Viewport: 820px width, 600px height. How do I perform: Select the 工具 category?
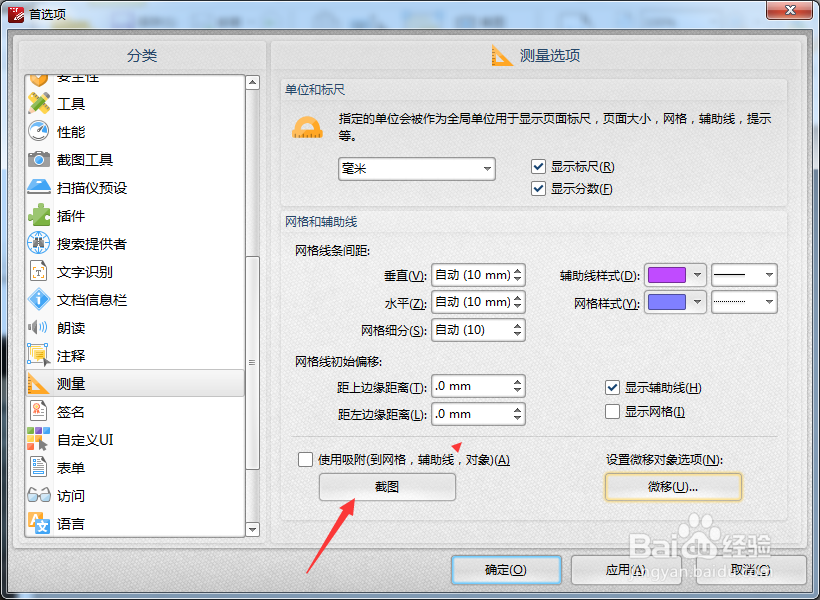135,104
